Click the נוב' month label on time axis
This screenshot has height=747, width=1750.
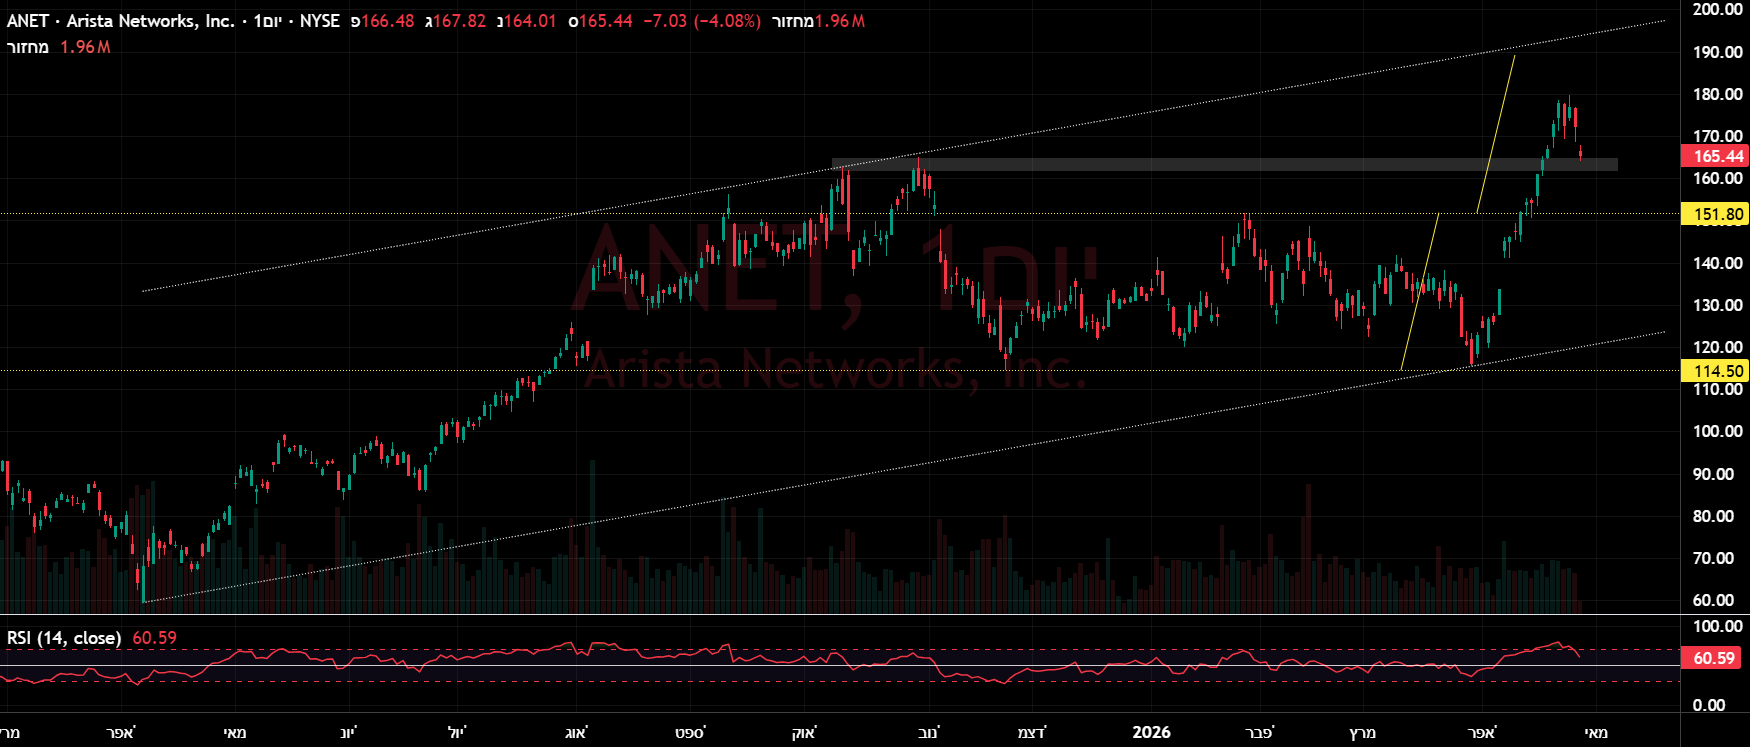pyautogui.click(x=929, y=733)
